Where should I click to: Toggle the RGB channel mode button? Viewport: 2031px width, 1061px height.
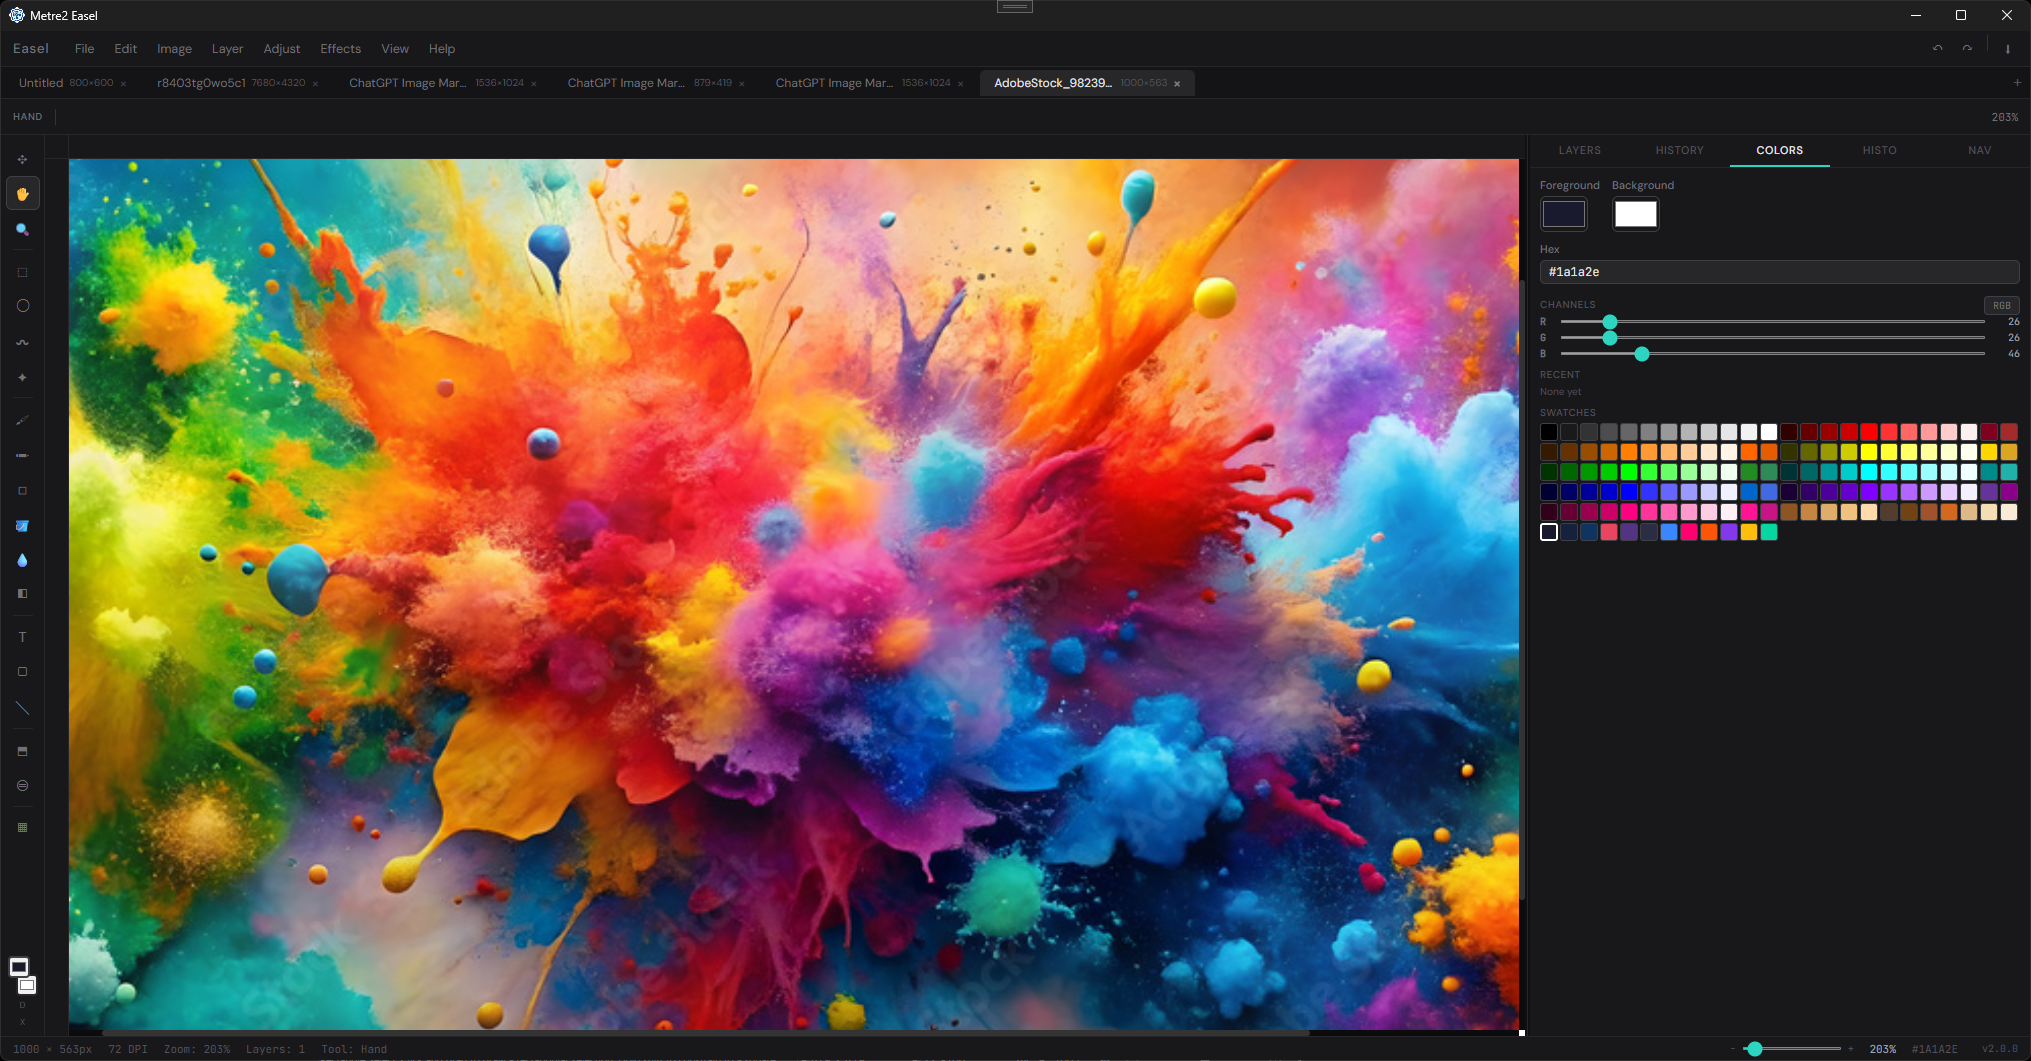pyautogui.click(x=2001, y=305)
